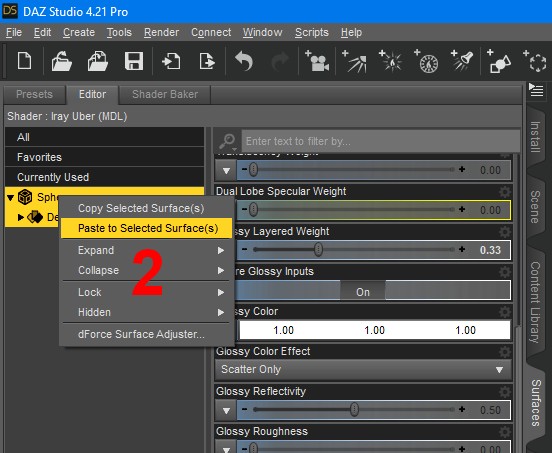552x453 pixels.
Task: Open the File menu
Action: click(14, 32)
